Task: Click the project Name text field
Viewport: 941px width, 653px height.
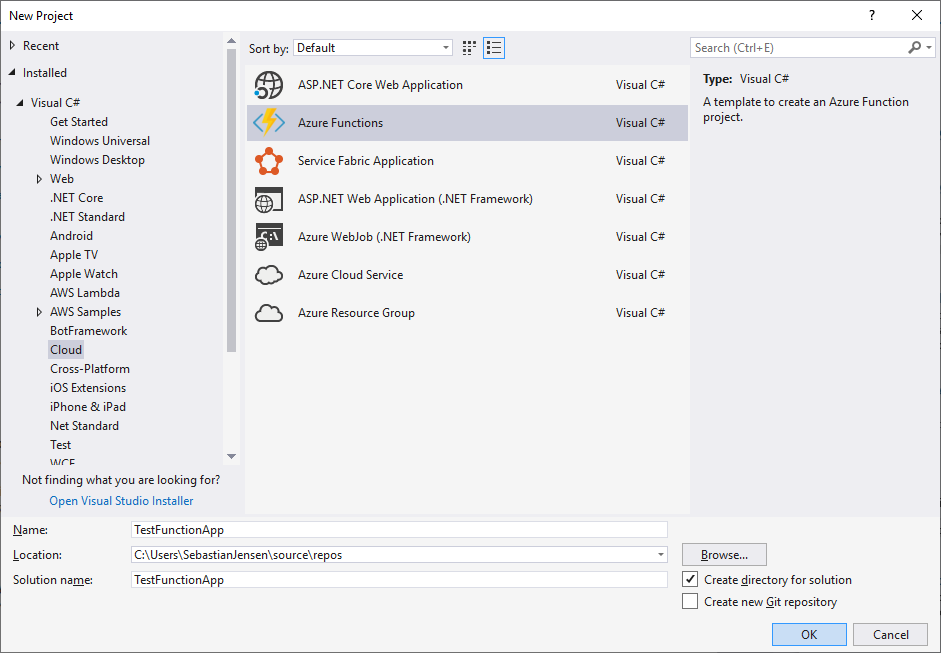Action: click(398, 530)
